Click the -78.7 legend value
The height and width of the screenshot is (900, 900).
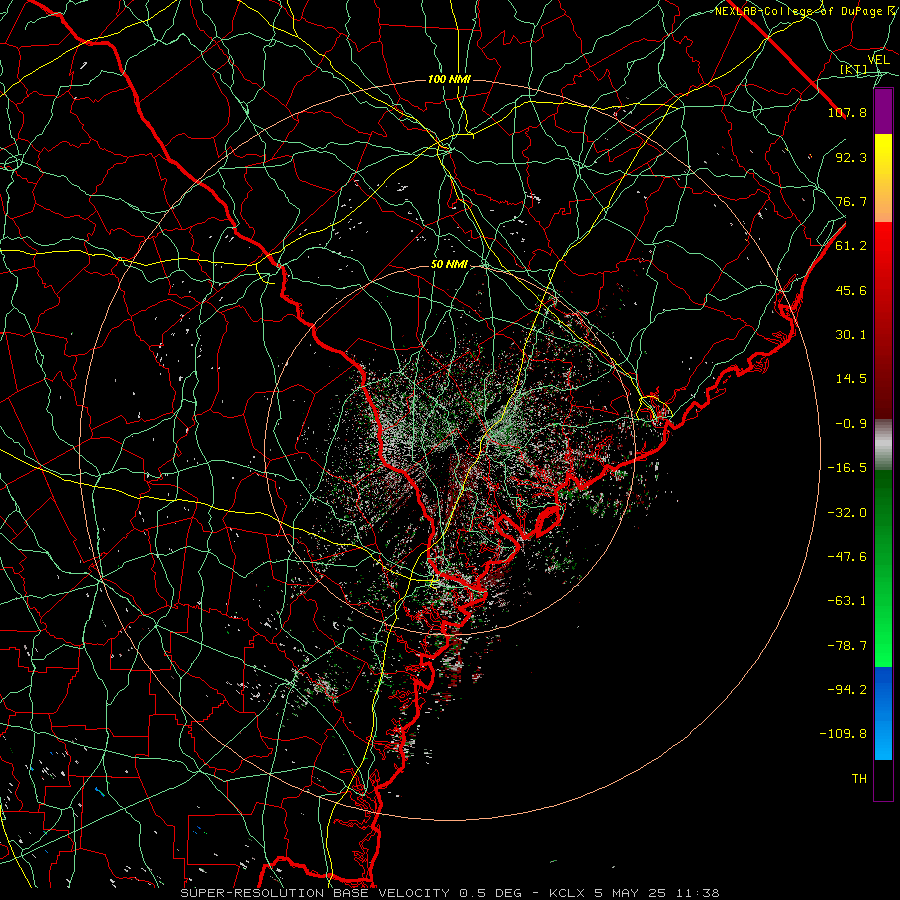[847, 646]
